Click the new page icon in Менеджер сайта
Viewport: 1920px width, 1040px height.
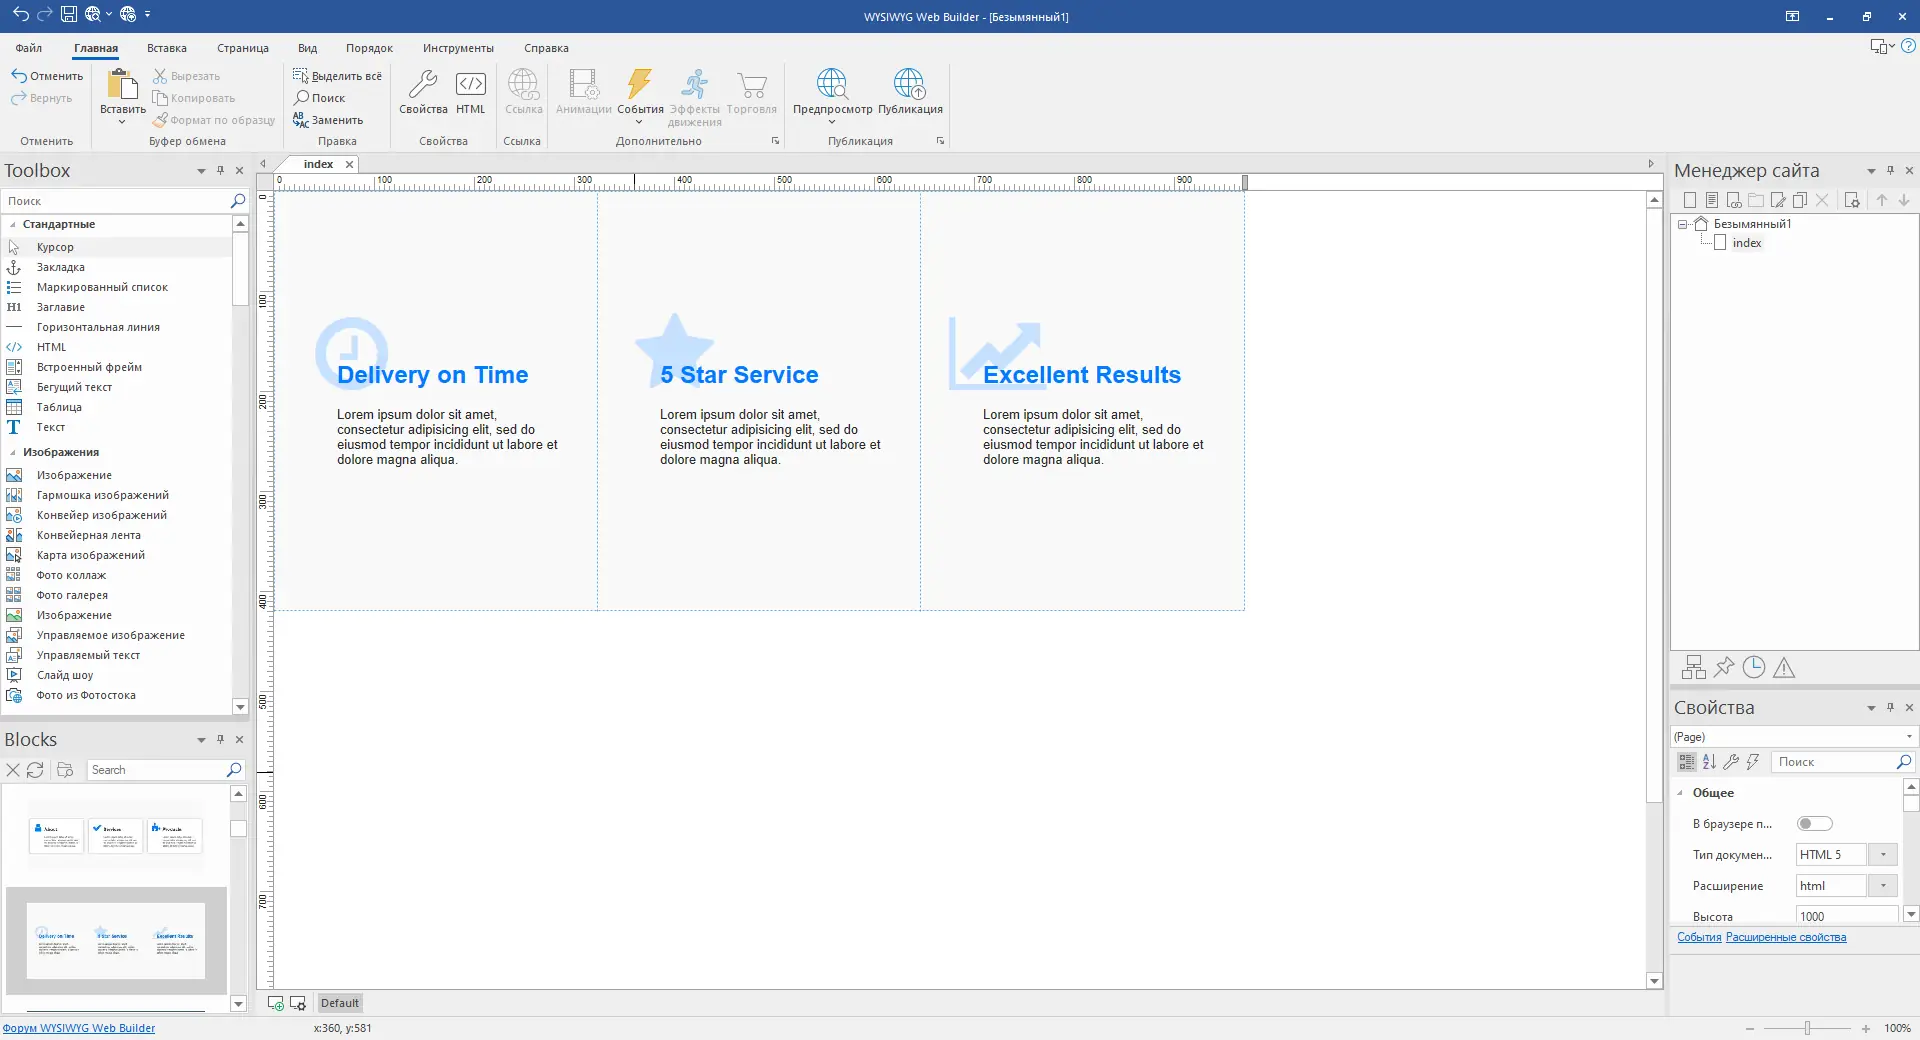coord(1690,200)
